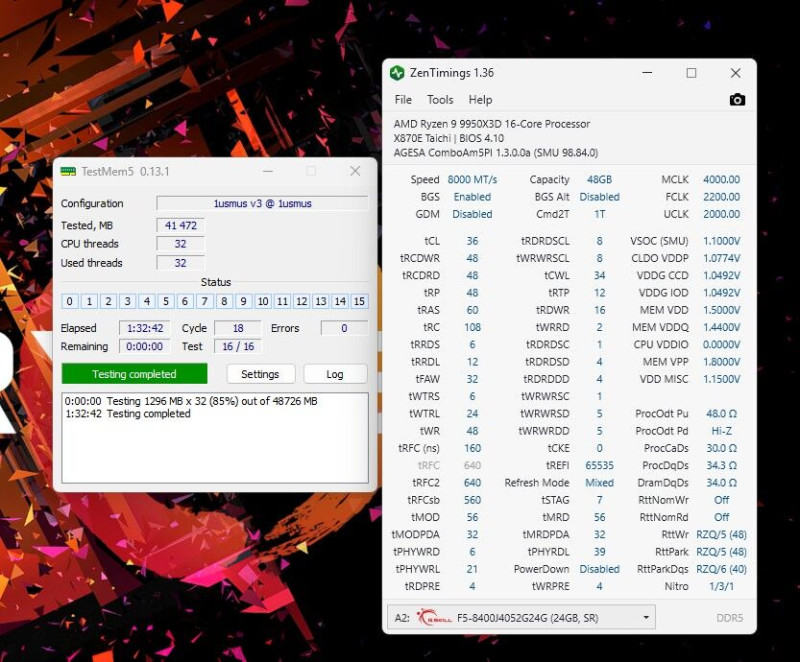Click the Refresh Mode value Mixed
800x662 pixels.
pos(599,482)
